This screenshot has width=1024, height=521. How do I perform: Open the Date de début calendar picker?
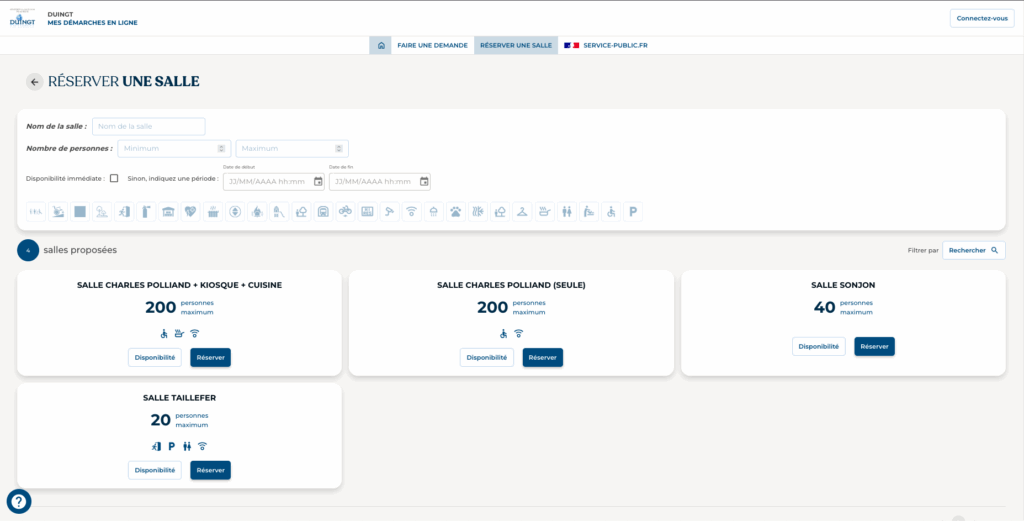pos(318,182)
